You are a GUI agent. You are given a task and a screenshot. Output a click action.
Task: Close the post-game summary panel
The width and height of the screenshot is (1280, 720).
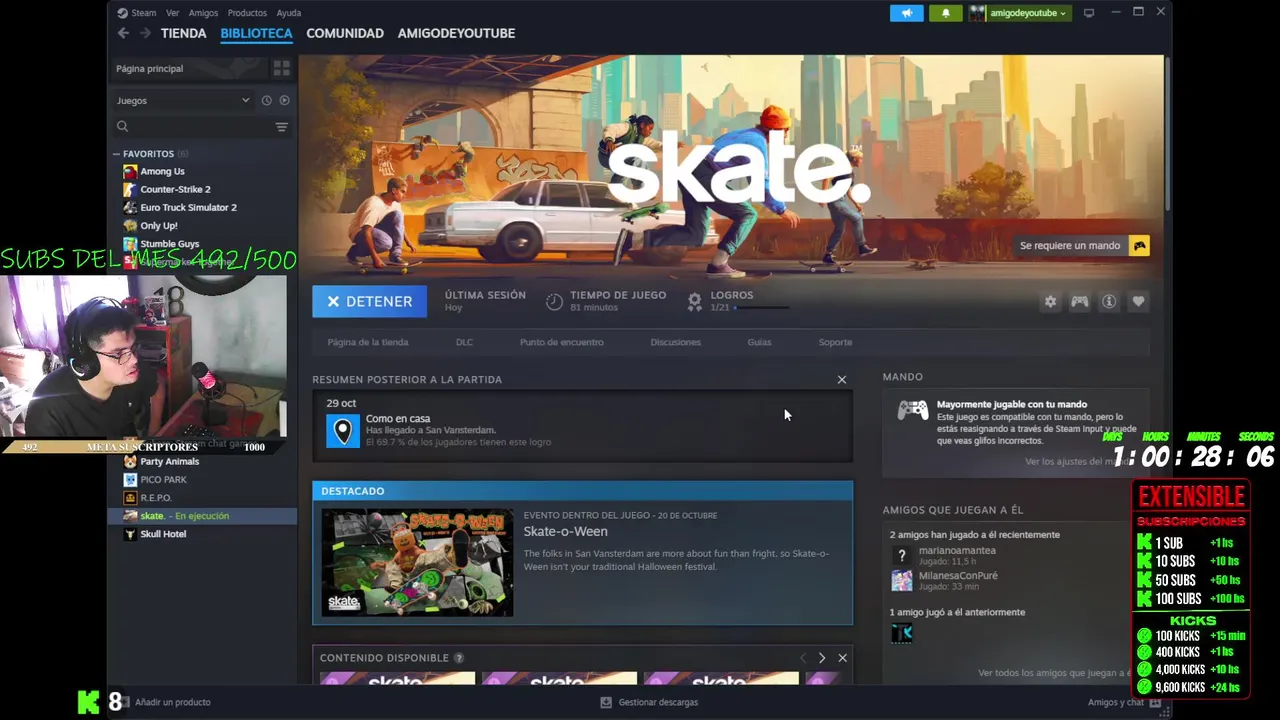841,380
